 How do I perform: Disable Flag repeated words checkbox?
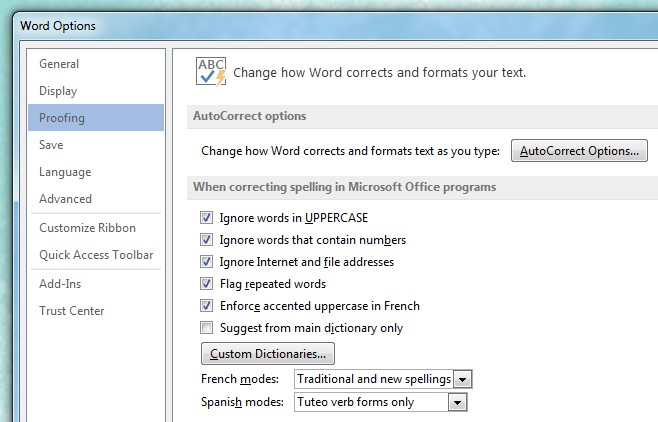click(206, 284)
